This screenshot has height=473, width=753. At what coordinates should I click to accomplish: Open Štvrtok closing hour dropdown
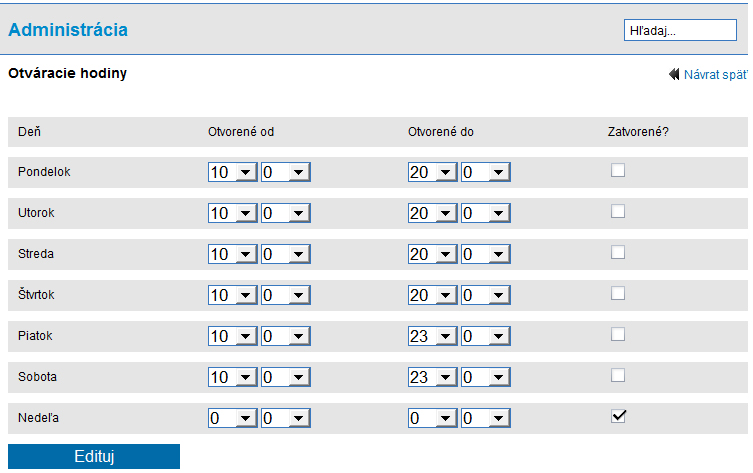click(x=433, y=295)
